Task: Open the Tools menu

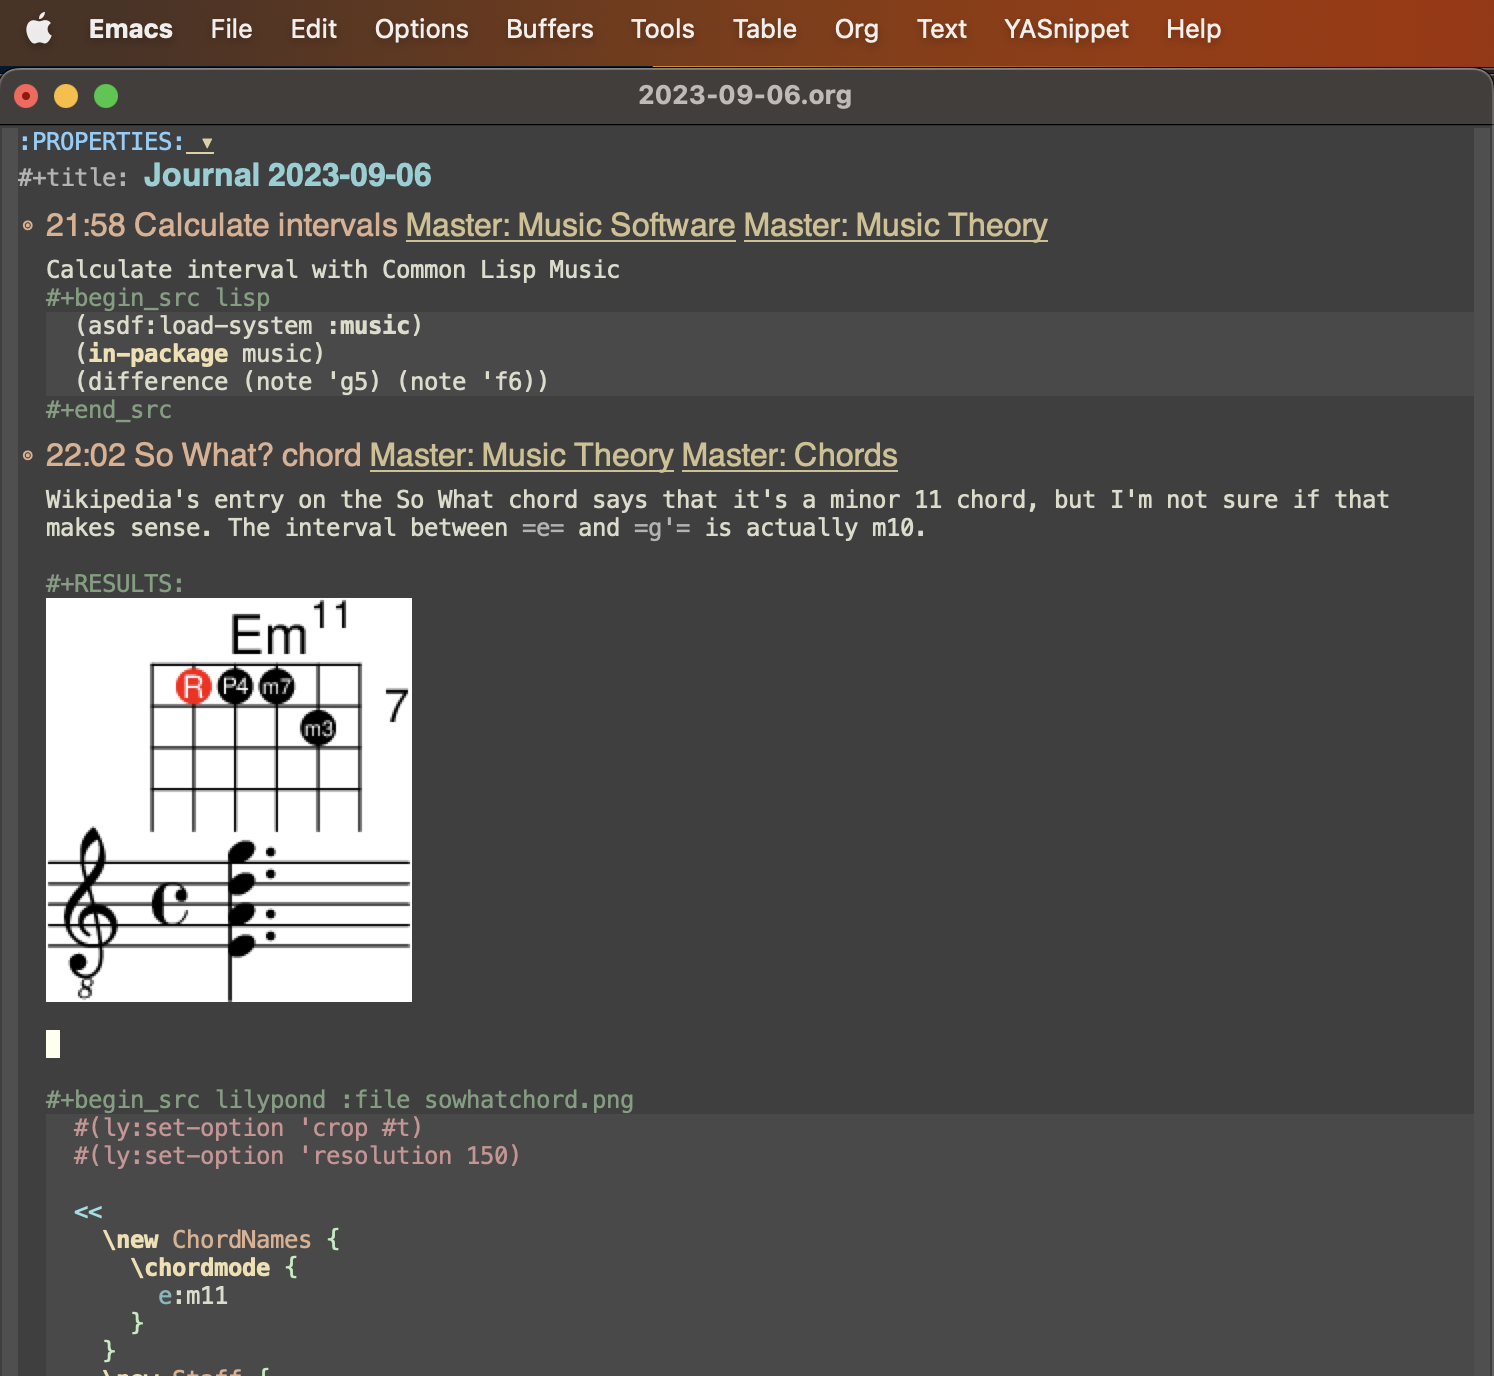Action: (x=662, y=29)
